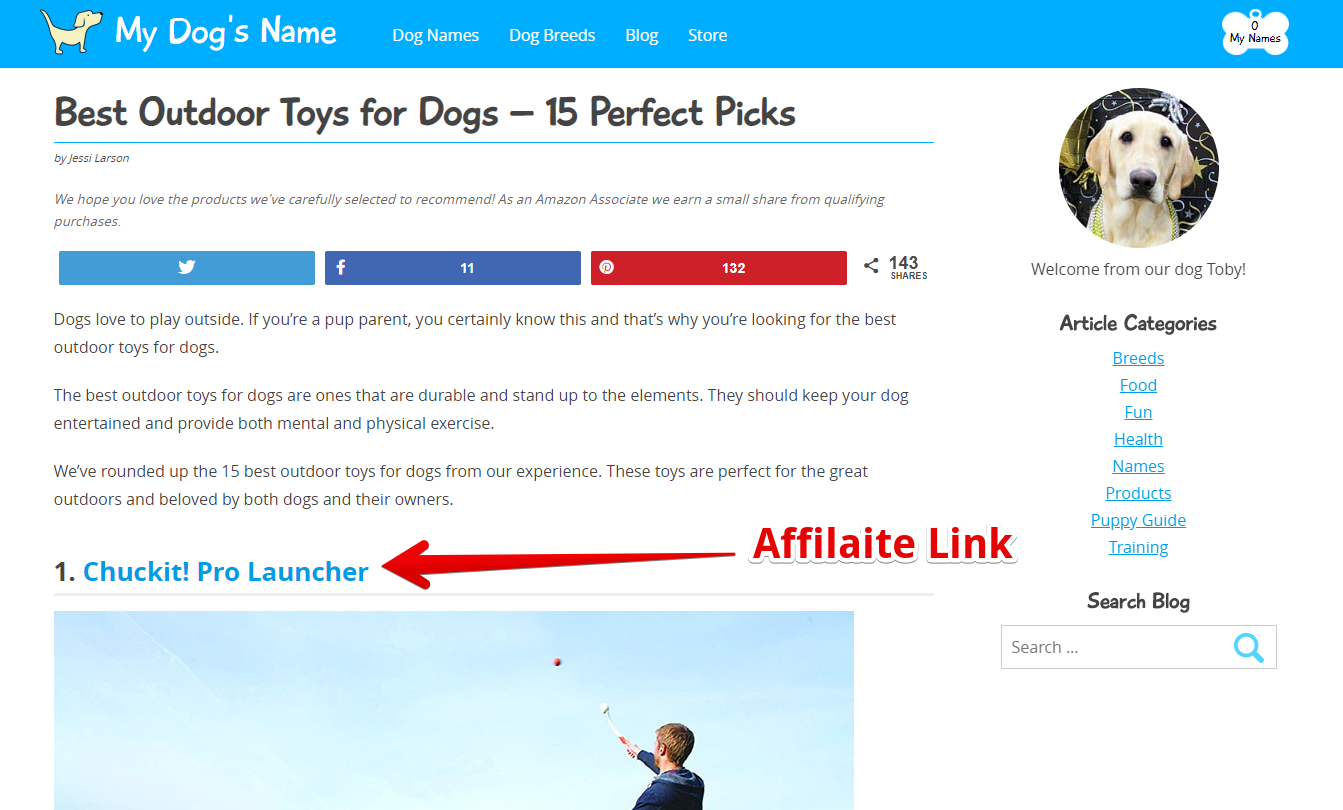Click the total shares icon
1343x810 pixels.
[x=871, y=266]
